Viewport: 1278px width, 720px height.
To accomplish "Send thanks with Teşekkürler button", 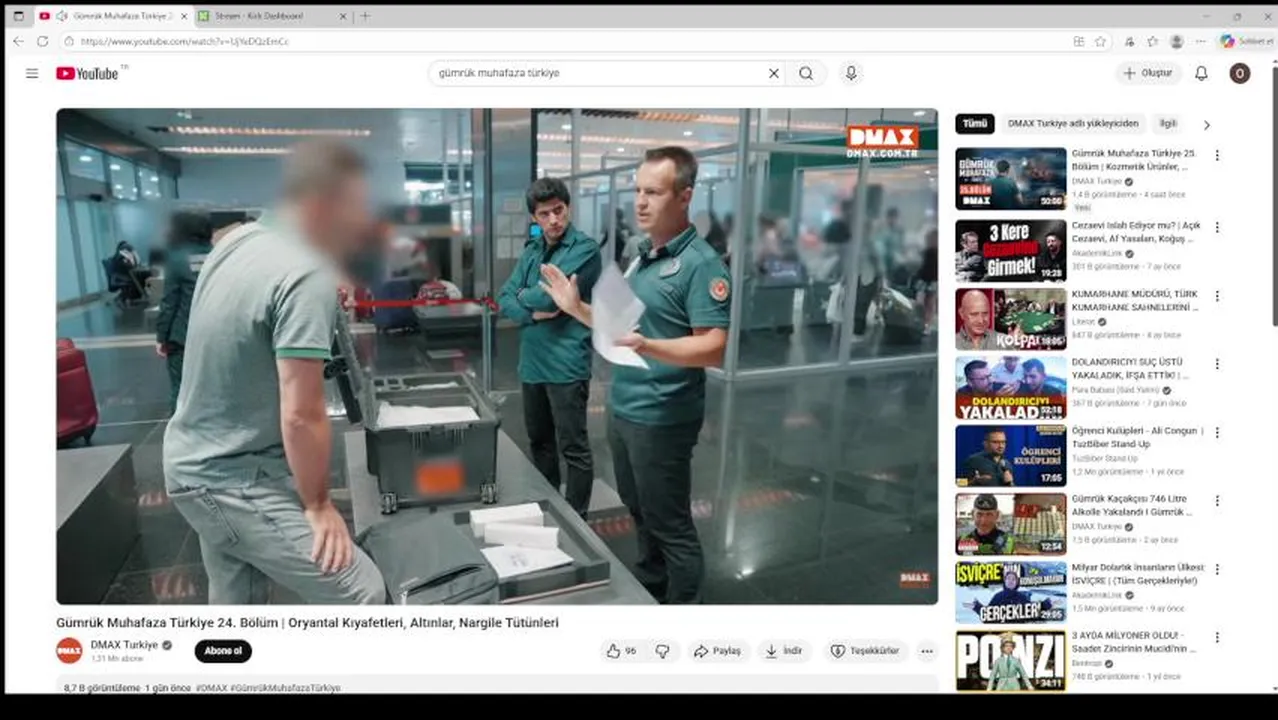I will tap(864, 651).
